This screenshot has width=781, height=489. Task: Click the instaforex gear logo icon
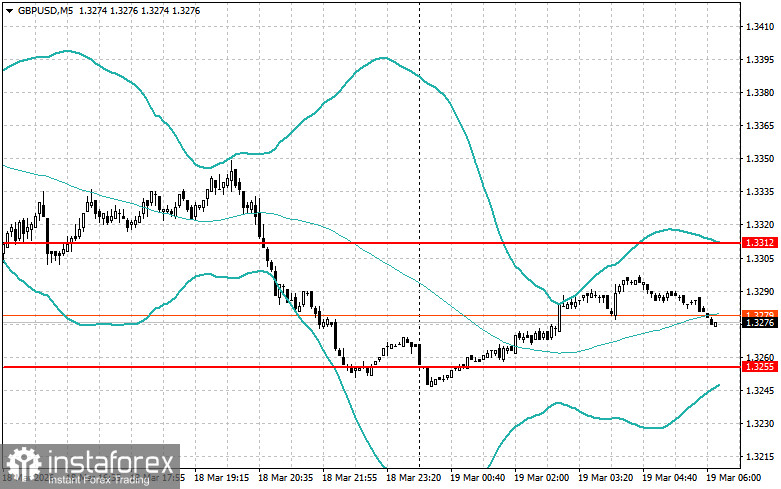point(24,465)
